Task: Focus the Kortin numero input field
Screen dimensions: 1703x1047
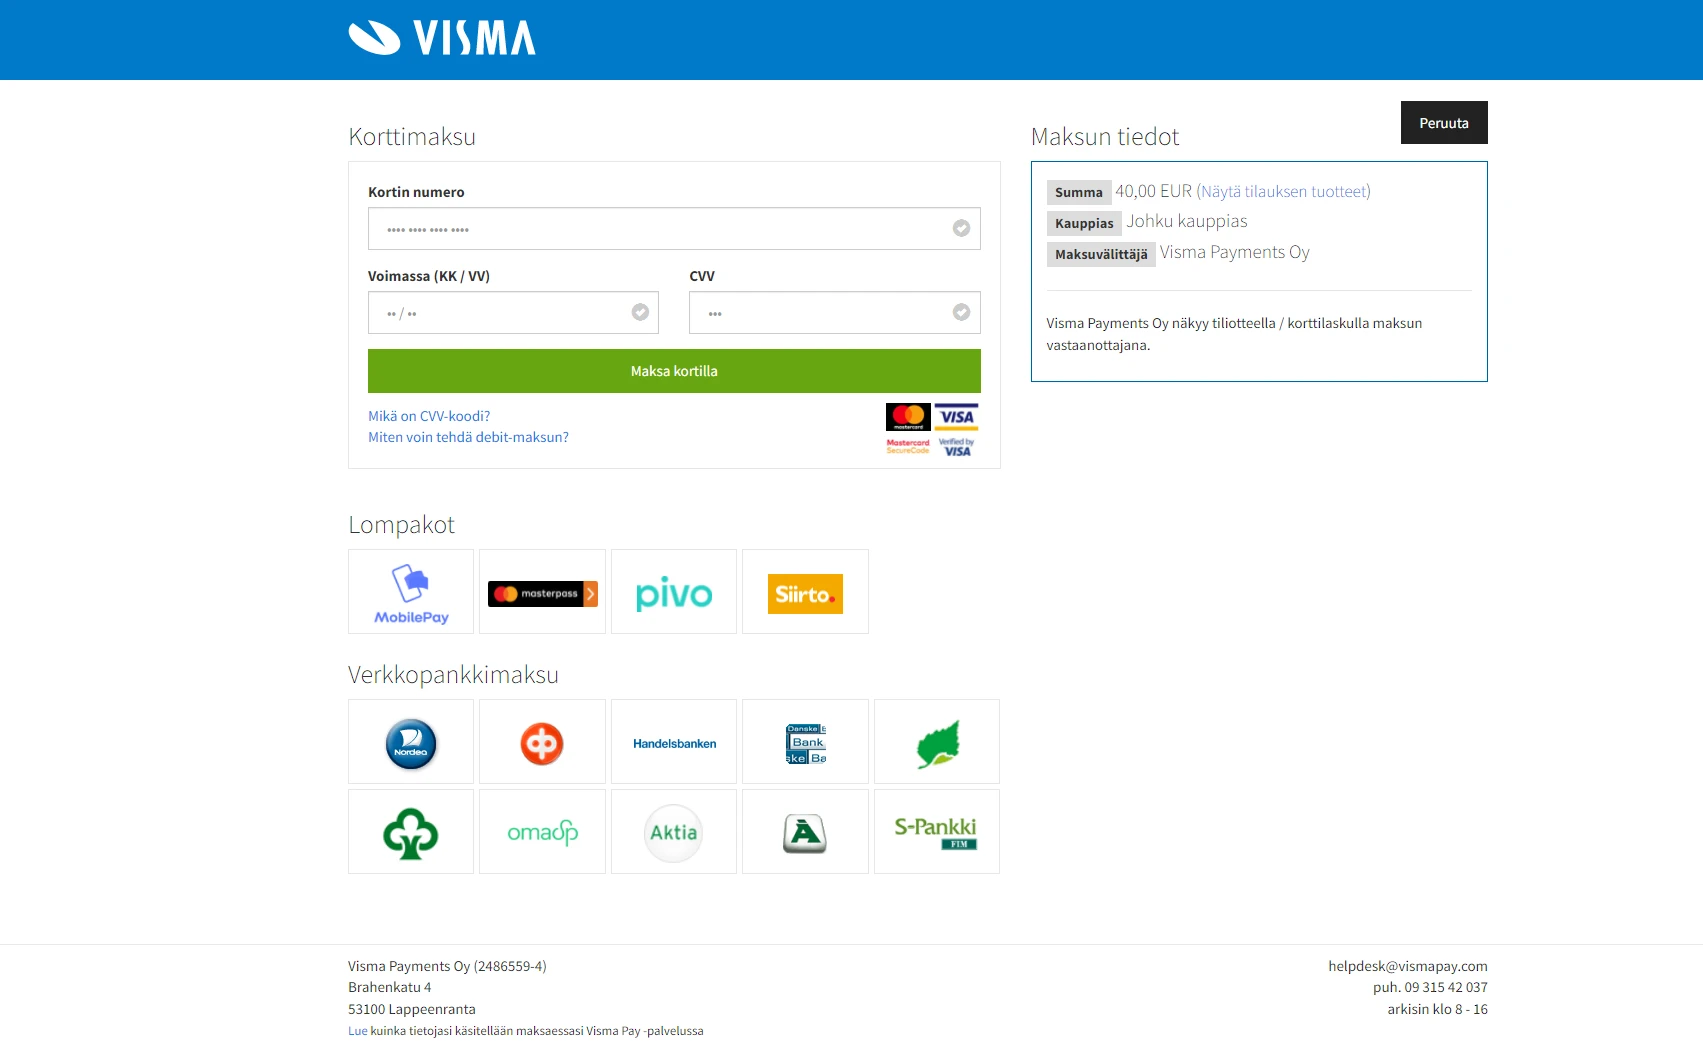Action: click(674, 229)
